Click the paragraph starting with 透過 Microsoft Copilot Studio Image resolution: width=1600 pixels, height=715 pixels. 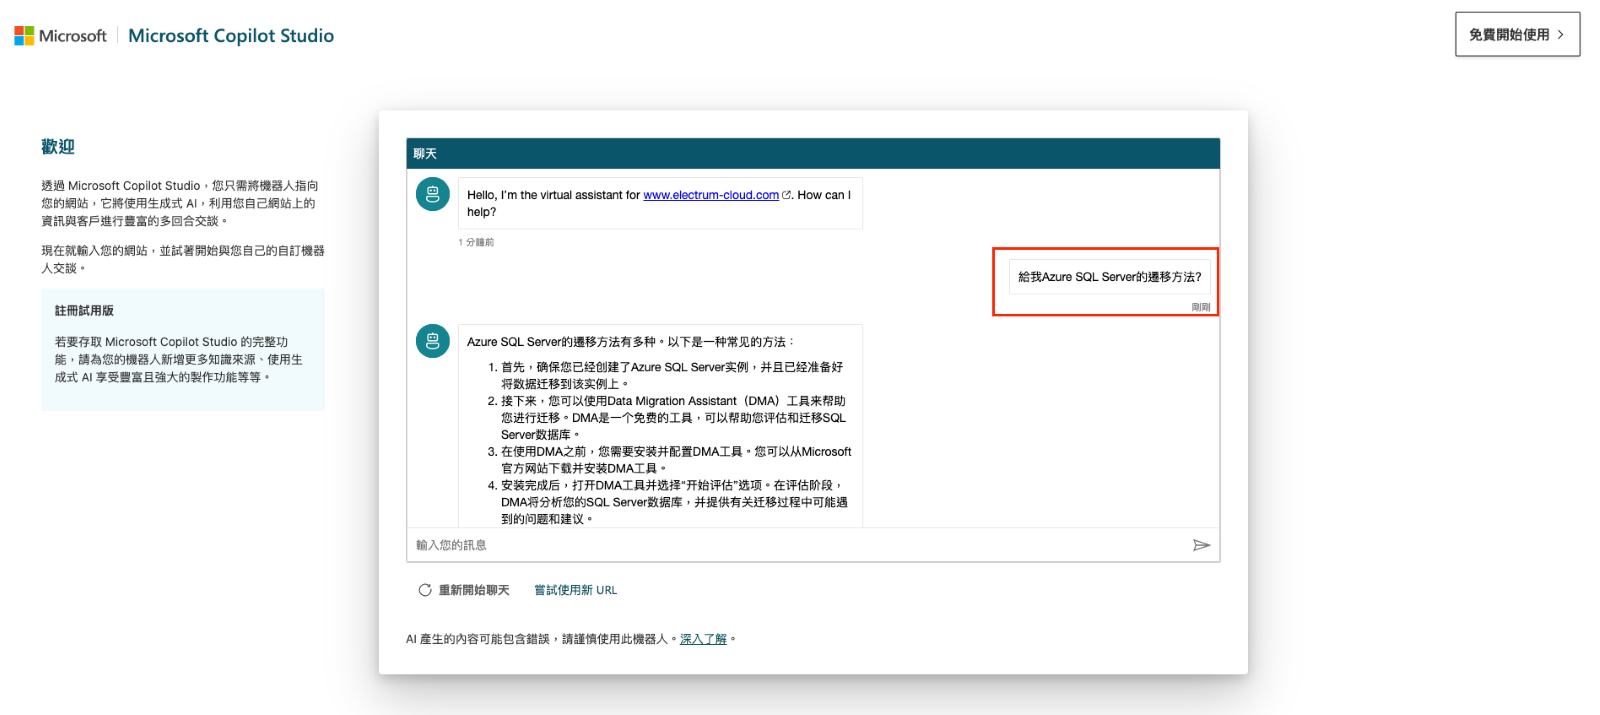click(x=180, y=203)
